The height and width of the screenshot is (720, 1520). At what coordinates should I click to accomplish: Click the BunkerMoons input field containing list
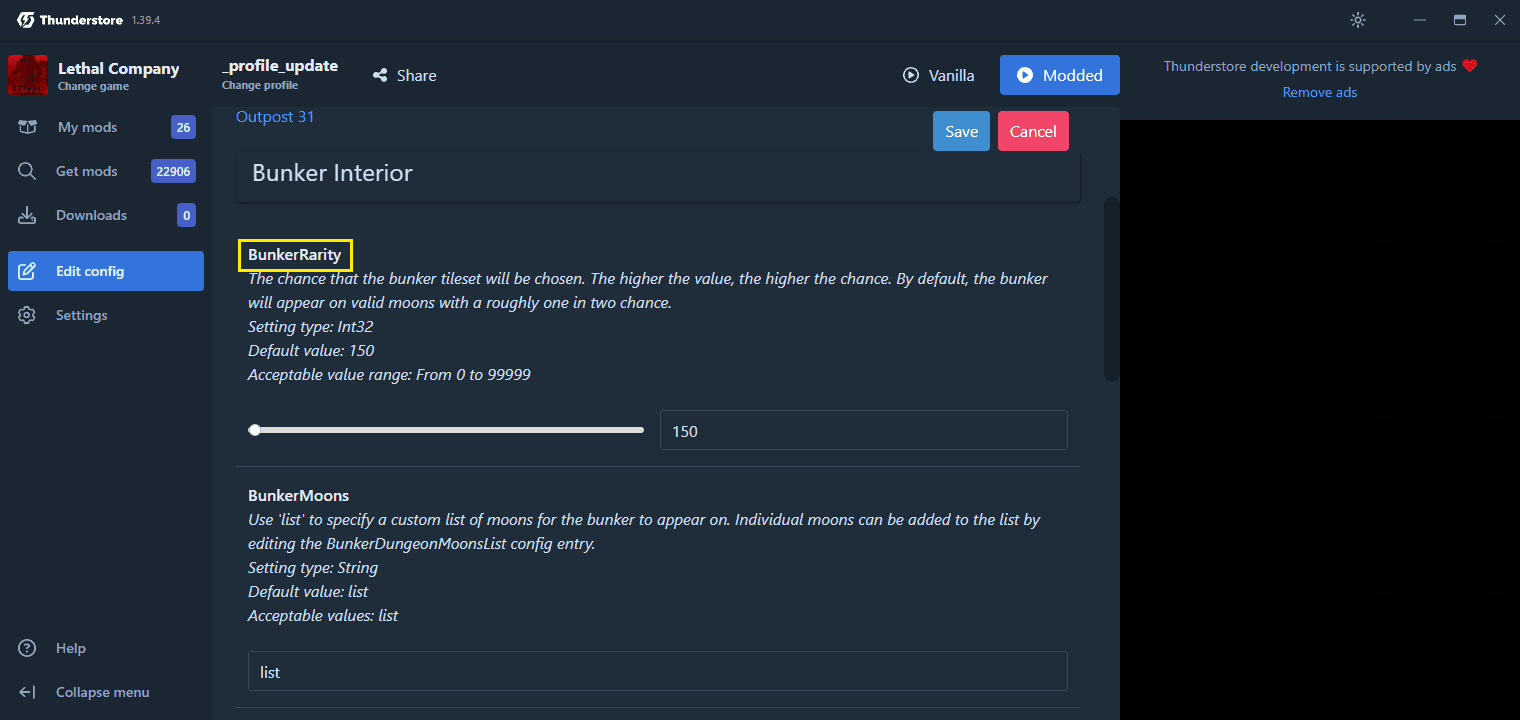(x=658, y=671)
